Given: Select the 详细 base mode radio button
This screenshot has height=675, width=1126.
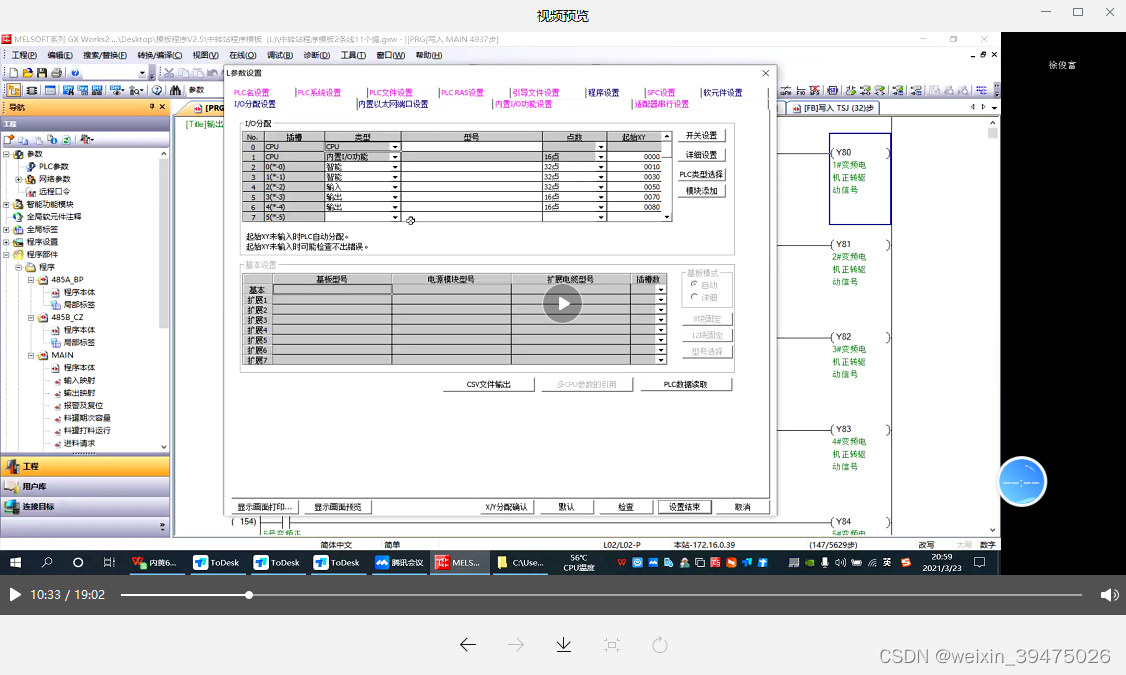Looking at the screenshot, I should coord(695,296).
